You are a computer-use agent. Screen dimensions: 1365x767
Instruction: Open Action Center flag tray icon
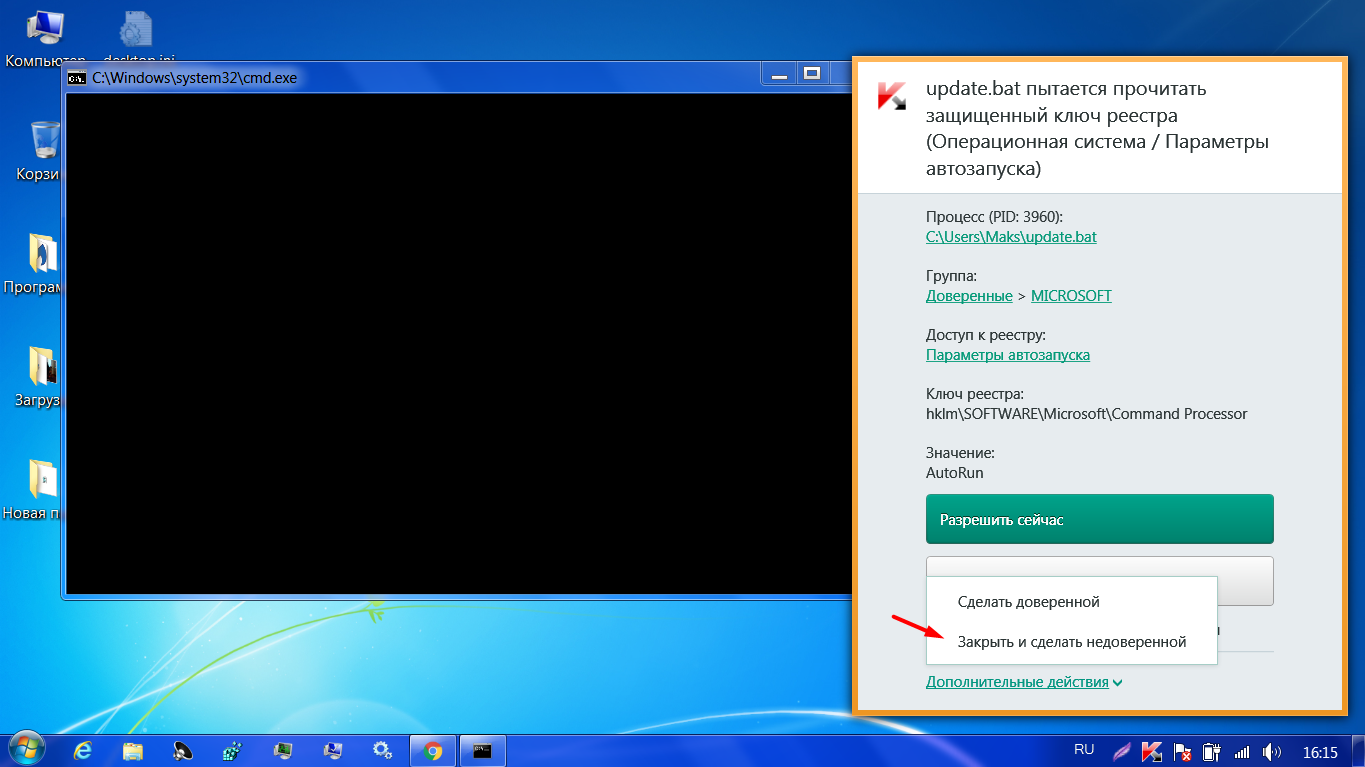[1182, 751]
